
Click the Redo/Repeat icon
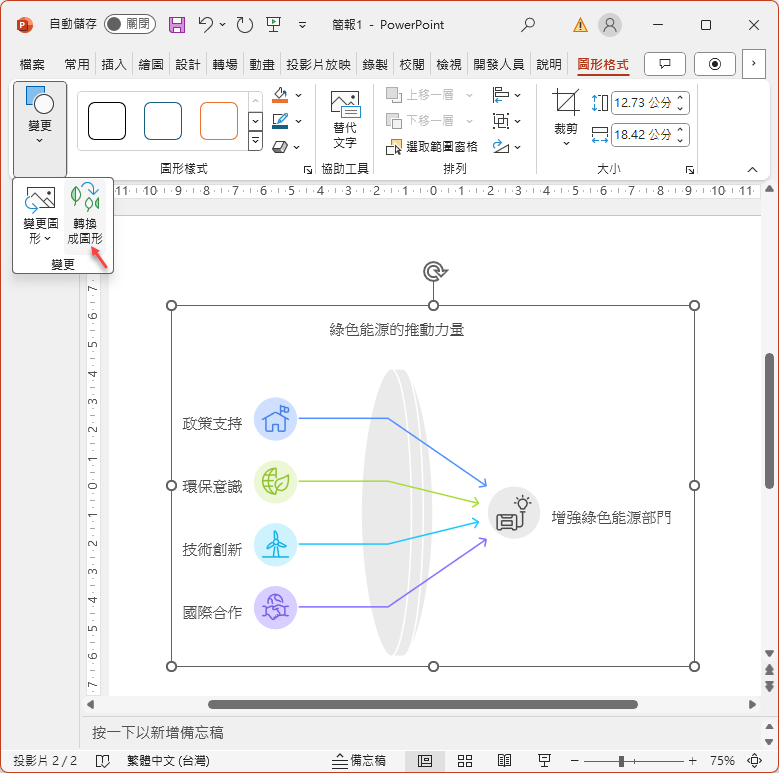pos(244,24)
